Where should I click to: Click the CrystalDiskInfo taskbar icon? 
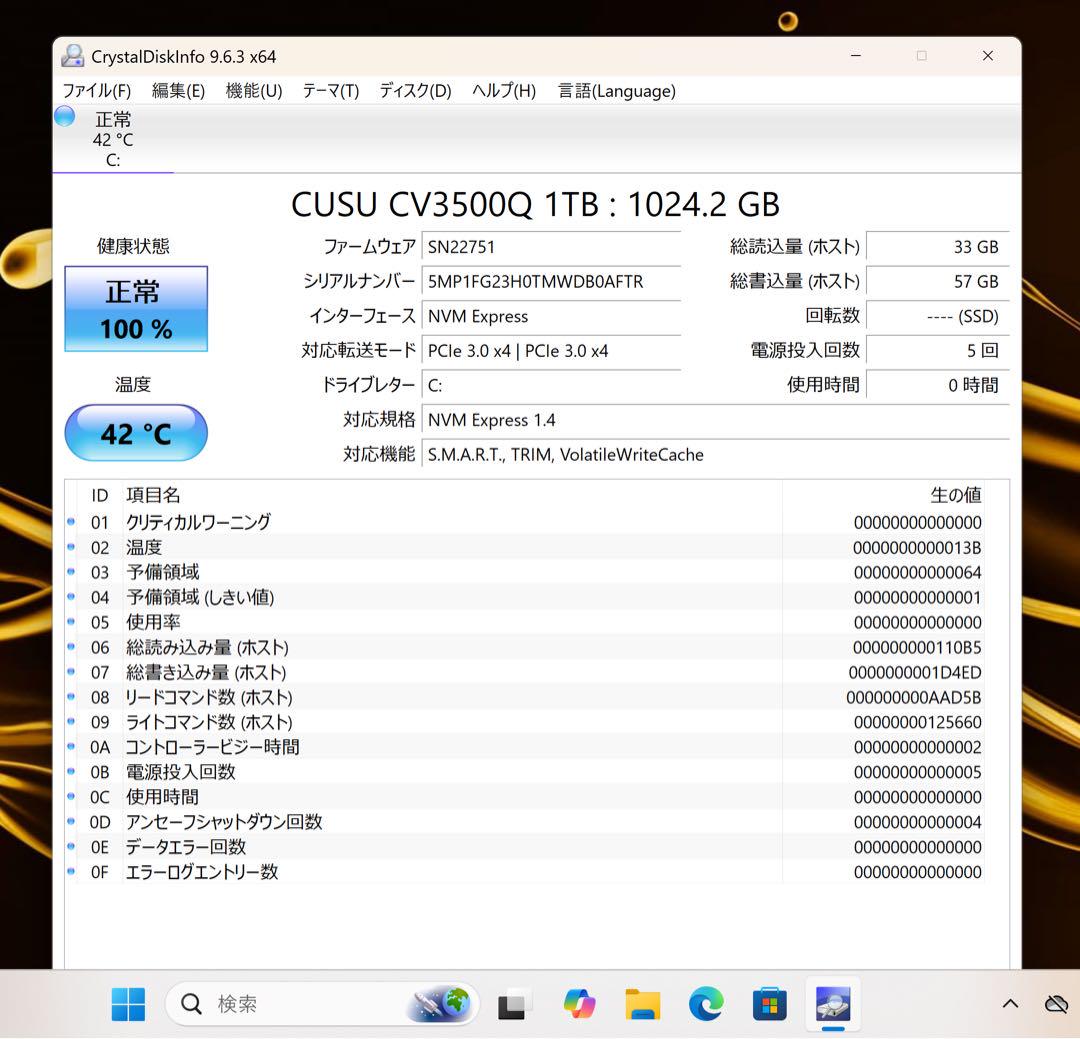[833, 1004]
